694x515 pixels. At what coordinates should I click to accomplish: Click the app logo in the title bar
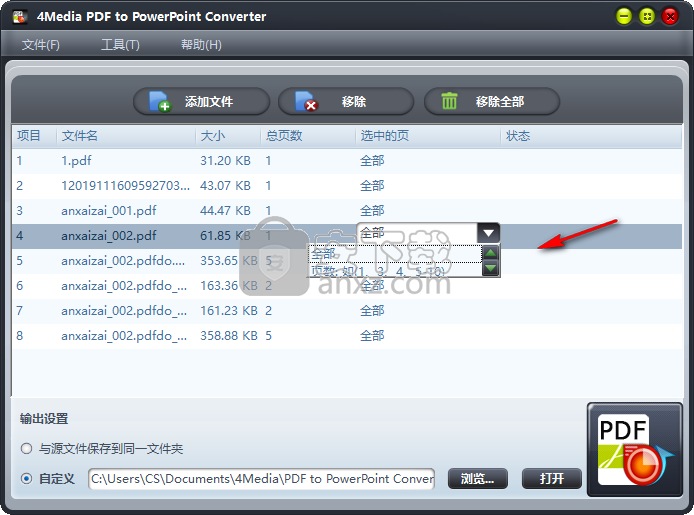20,17
